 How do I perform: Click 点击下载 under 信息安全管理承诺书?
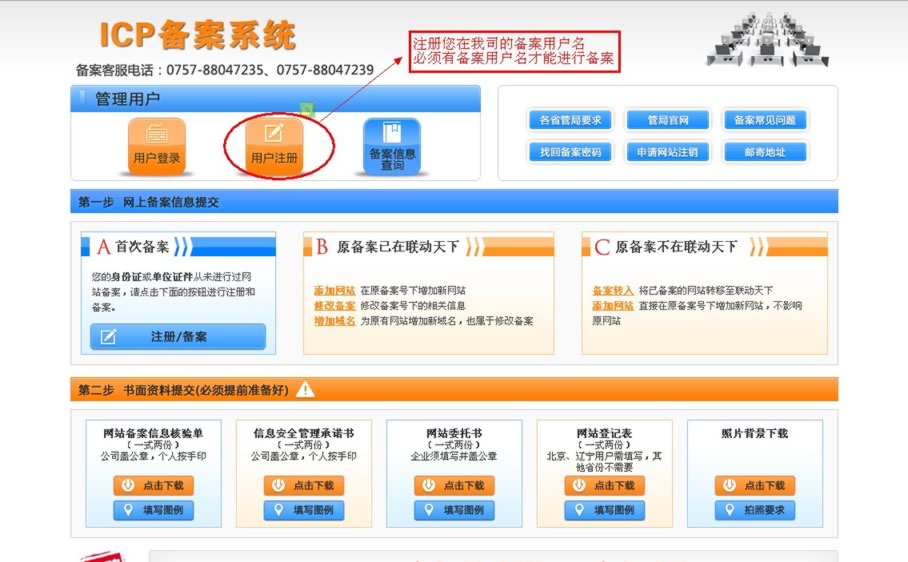[304, 485]
